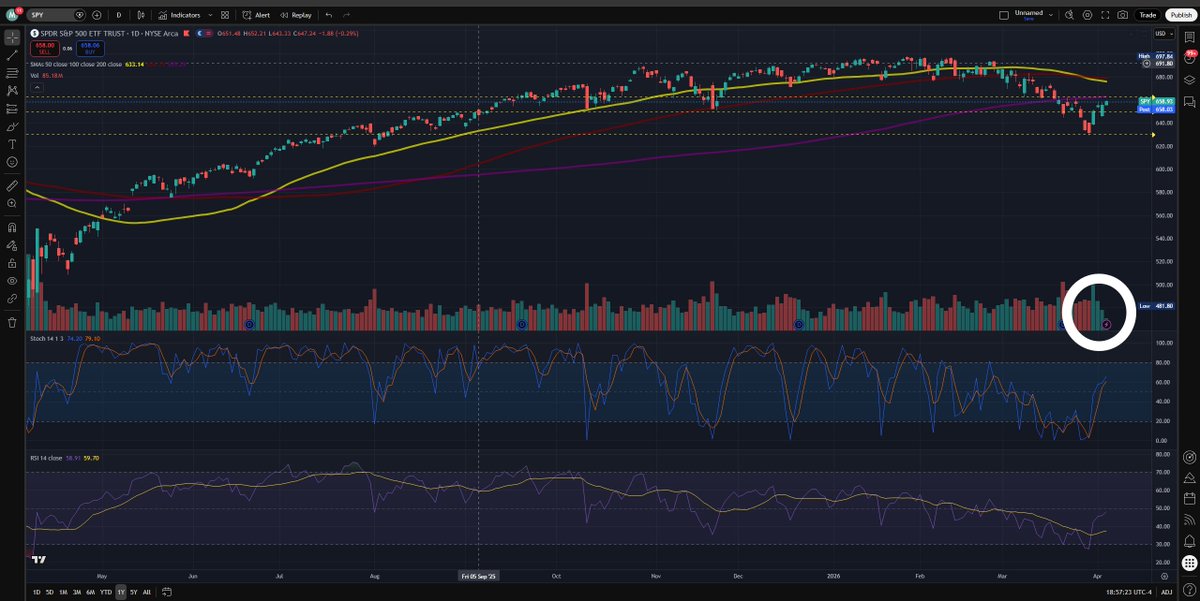The width and height of the screenshot is (1200, 601).
Task: Open the emoji and icons tool
Action: pyautogui.click(x=12, y=161)
